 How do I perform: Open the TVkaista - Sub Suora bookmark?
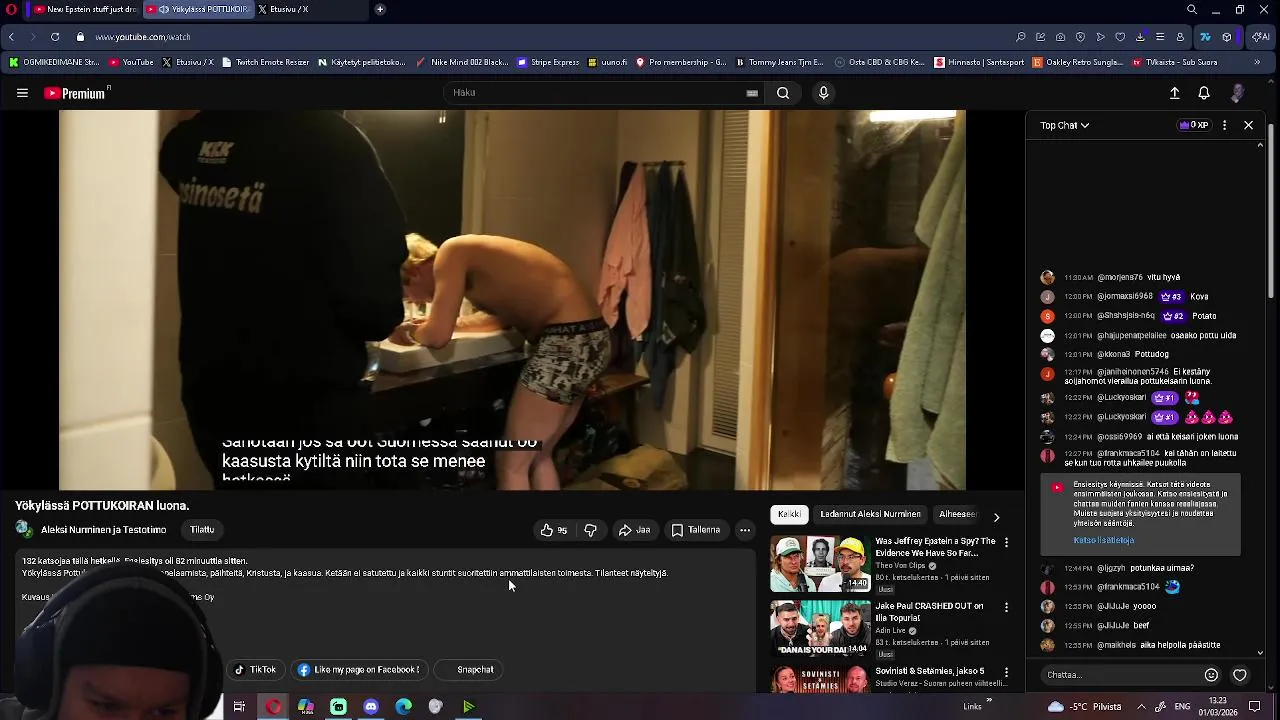1174,62
